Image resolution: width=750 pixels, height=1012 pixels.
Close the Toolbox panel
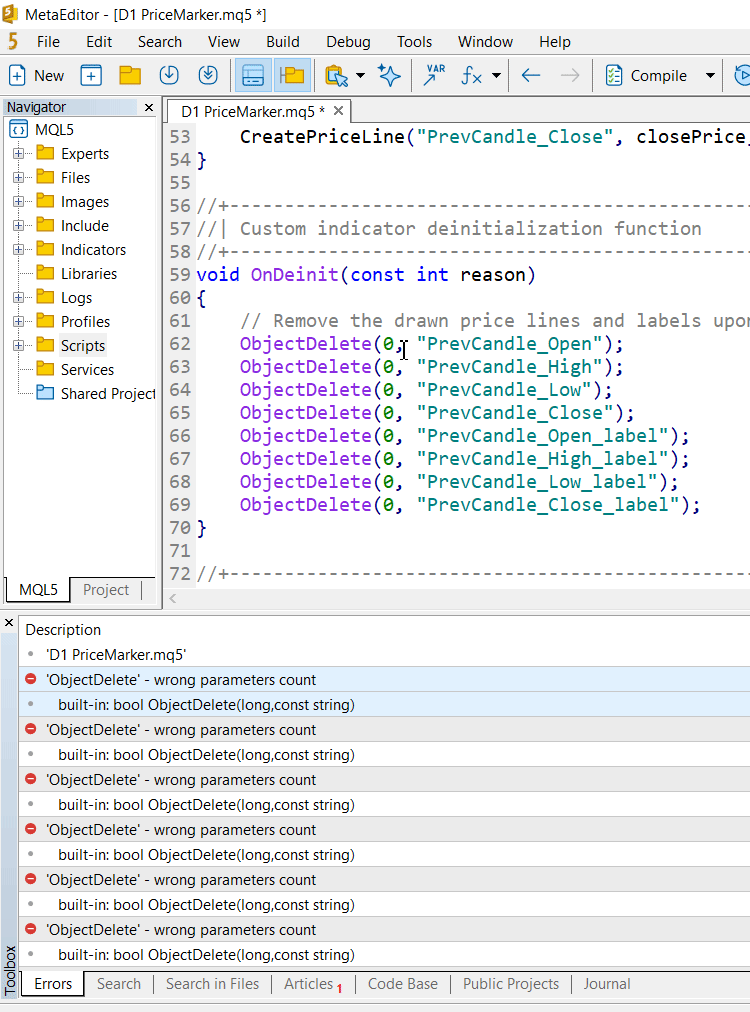click(x=9, y=623)
